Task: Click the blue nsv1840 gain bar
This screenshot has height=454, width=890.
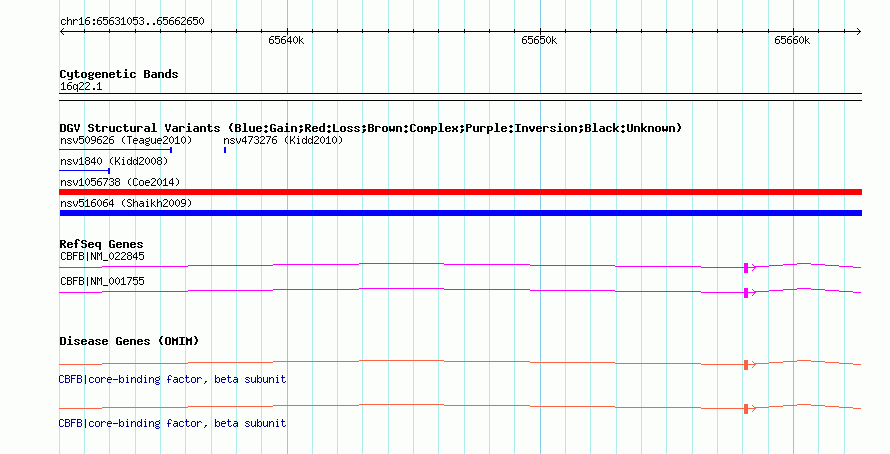Action: (x=85, y=171)
